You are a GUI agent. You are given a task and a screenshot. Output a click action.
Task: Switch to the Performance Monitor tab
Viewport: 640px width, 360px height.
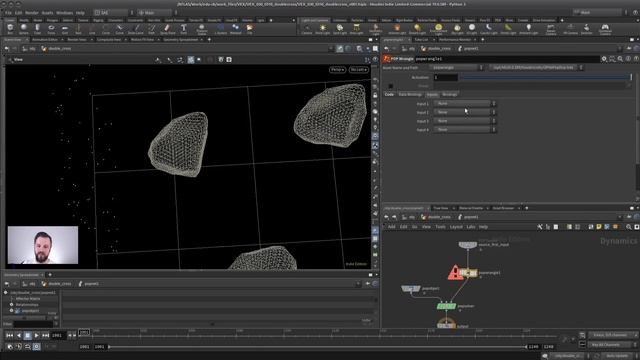455,40
